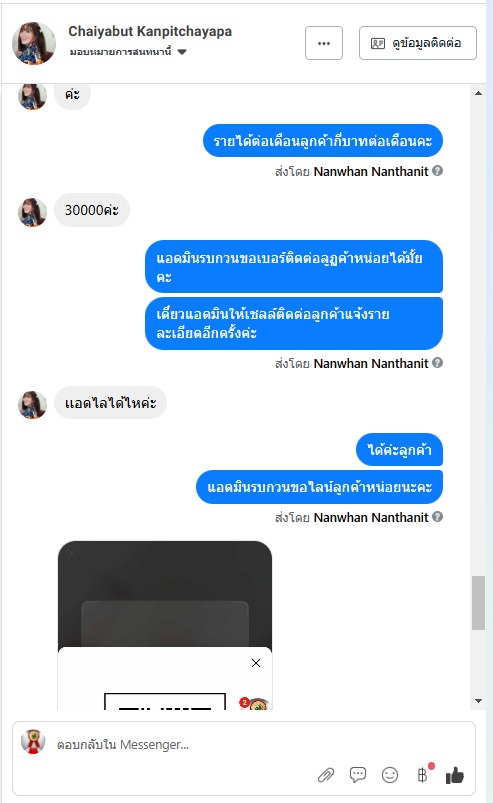Click the customer's profile picture in header
The image size is (493, 803).
click(34, 43)
